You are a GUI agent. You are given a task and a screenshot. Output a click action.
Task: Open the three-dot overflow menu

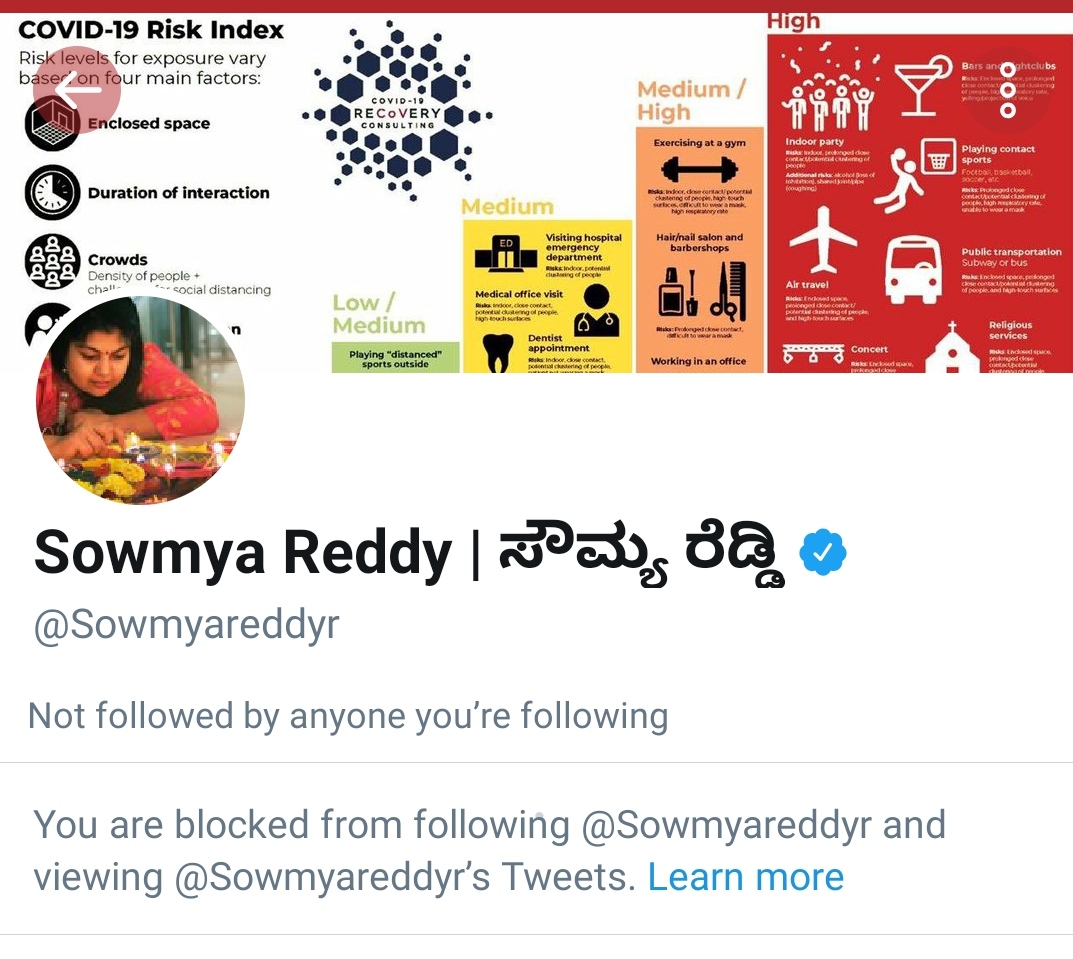click(1007, 90)
